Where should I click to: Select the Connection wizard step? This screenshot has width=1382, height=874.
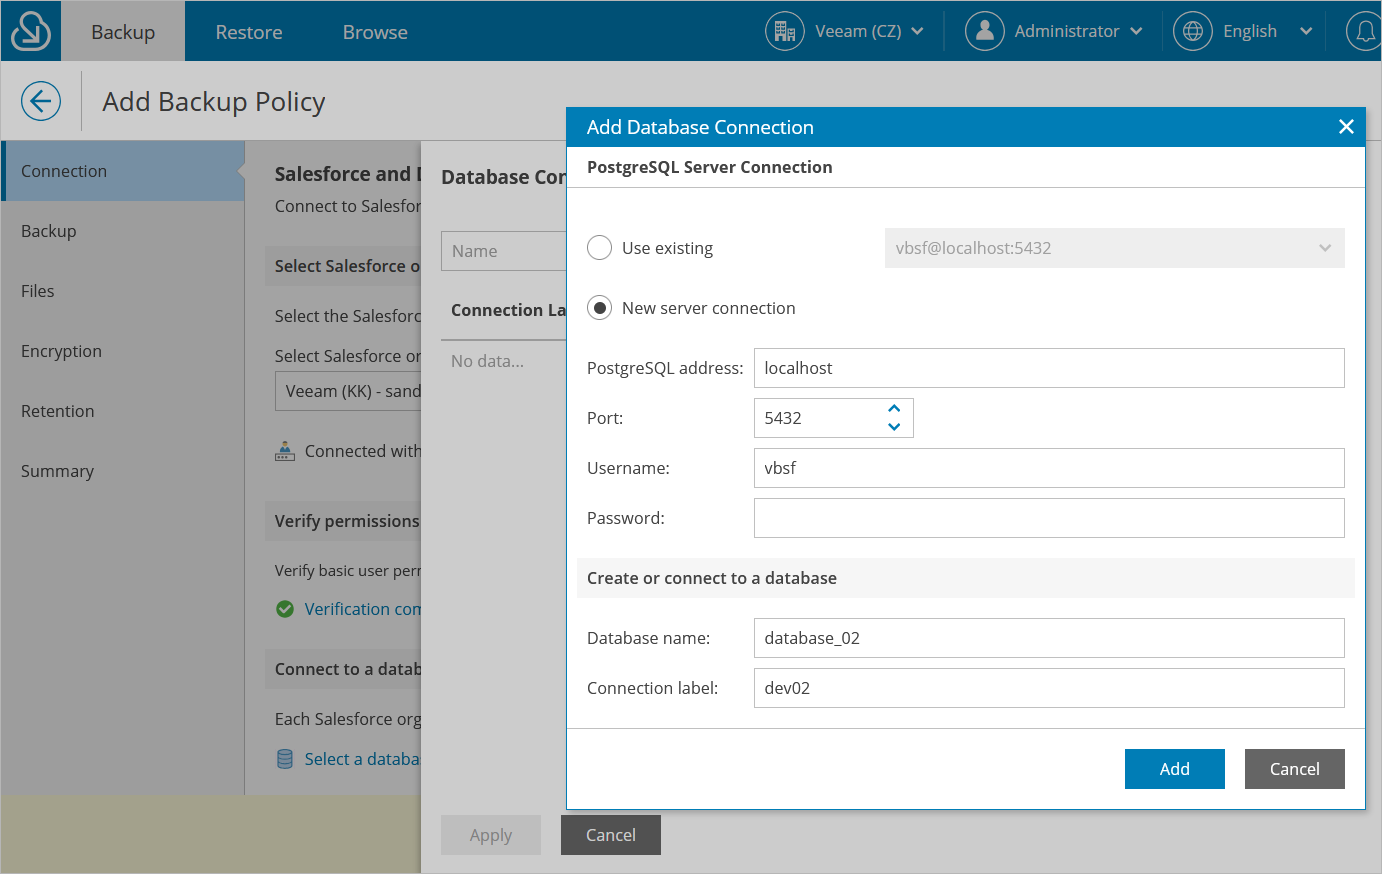click(122, 171)
